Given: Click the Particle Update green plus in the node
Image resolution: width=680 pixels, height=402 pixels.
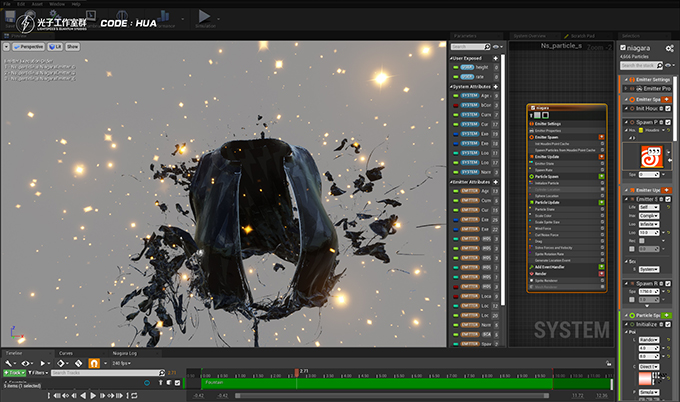Looking at the screenshot, I should coord(602,203).
